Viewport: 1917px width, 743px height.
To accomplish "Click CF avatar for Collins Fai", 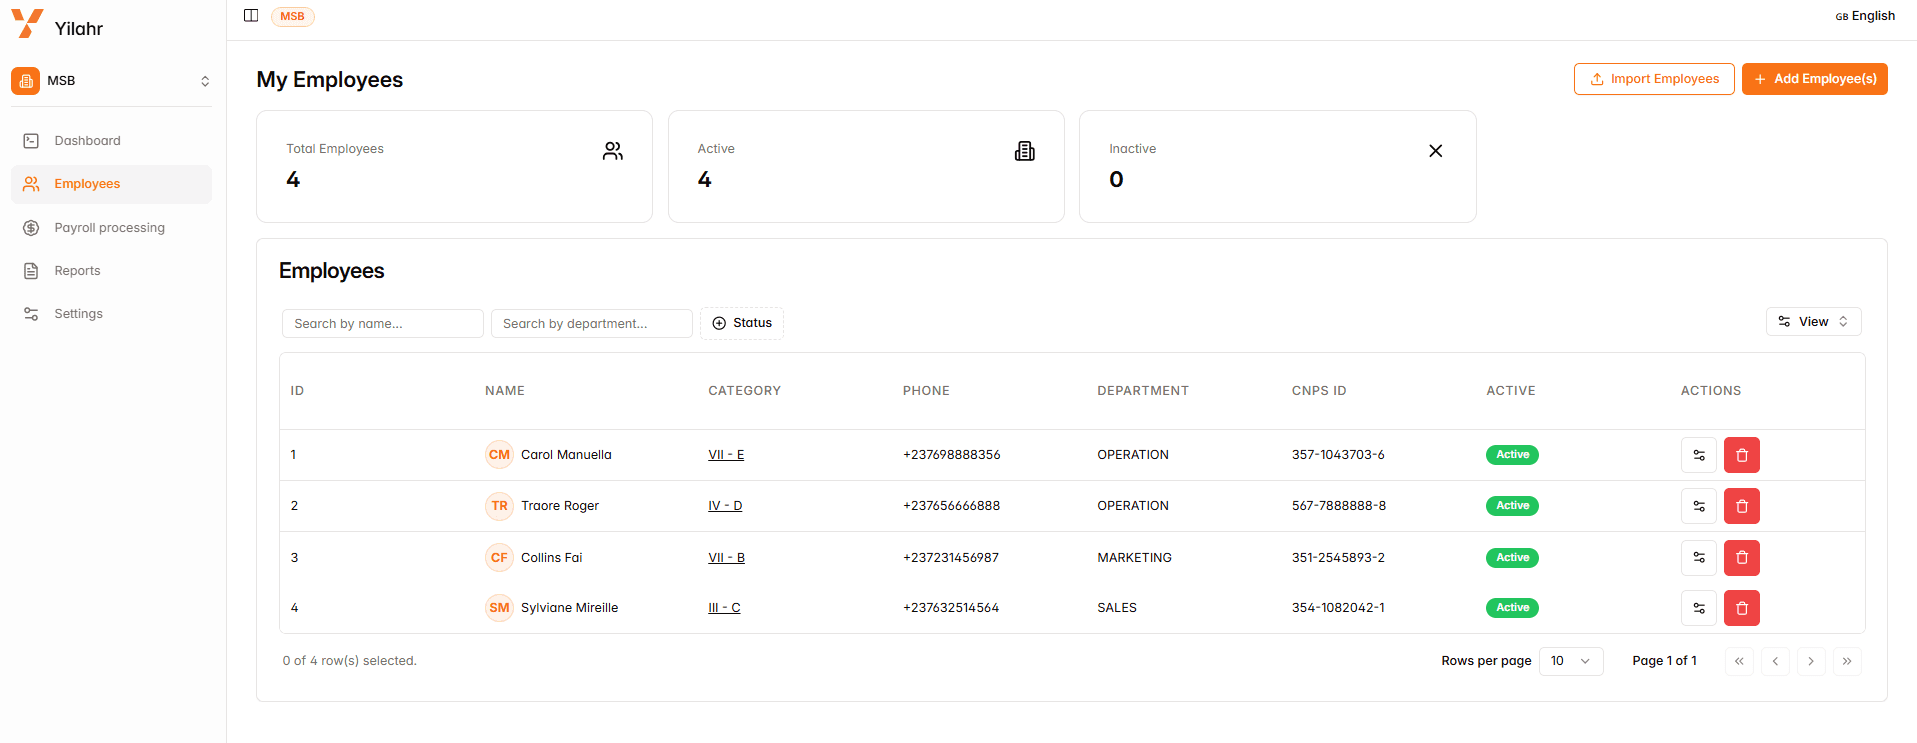I will click(499, 557).
